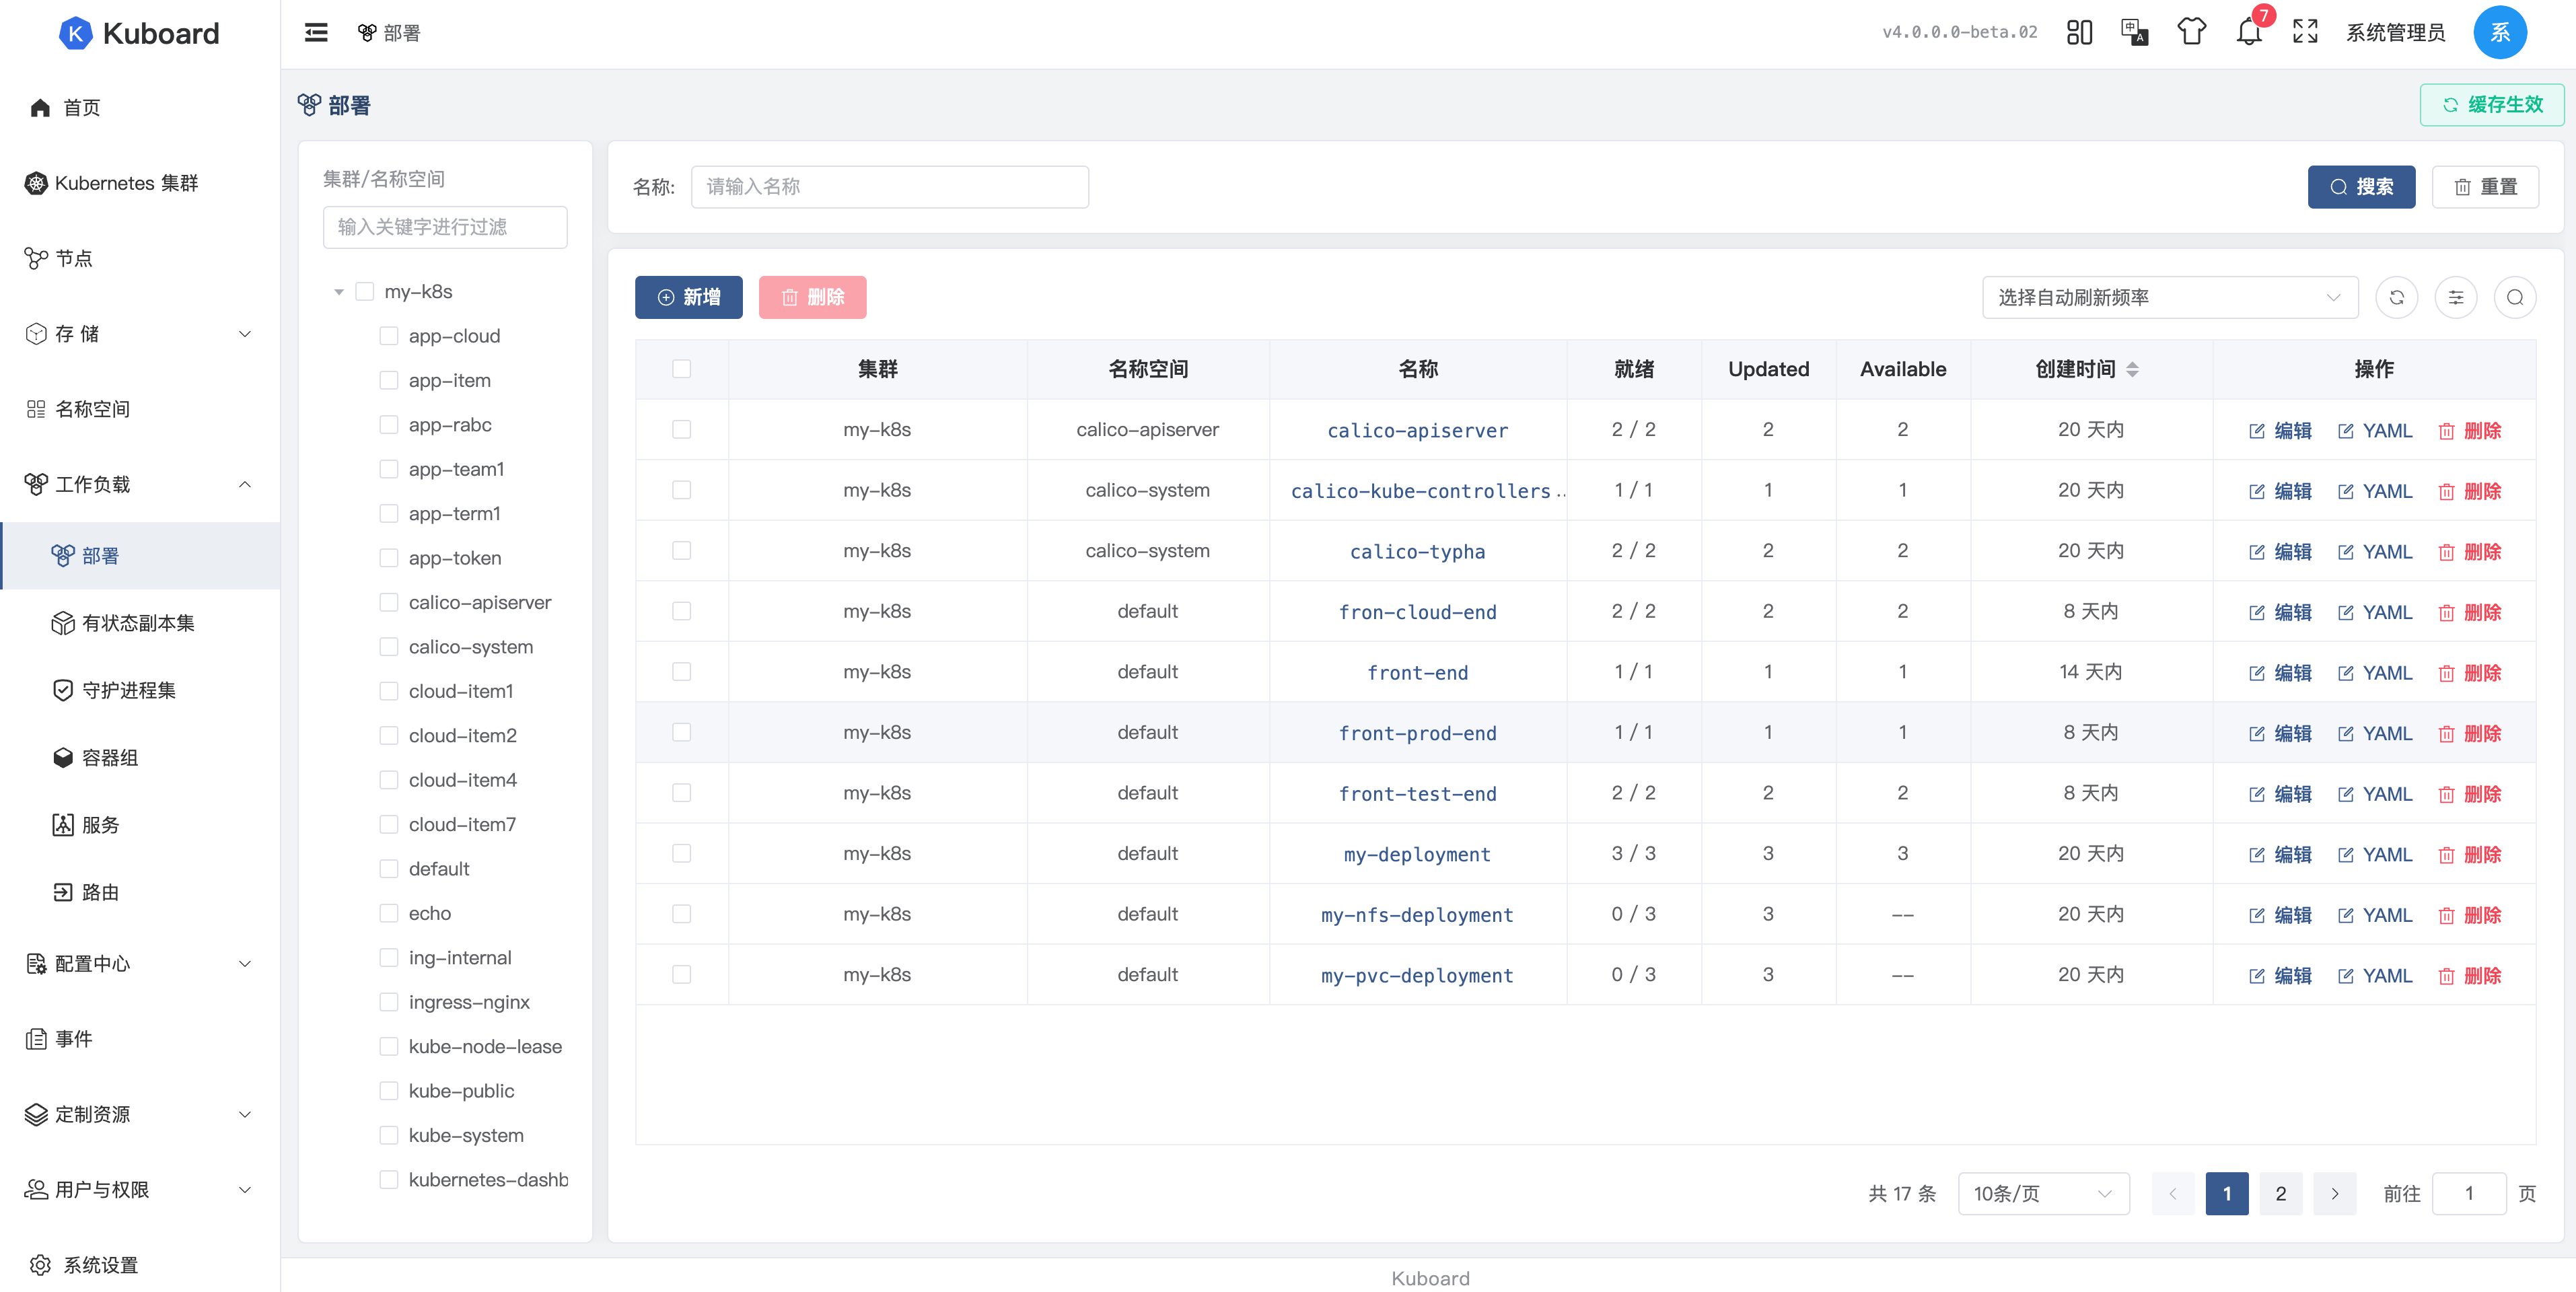Open 服务 menu item
The image size is (2576, 1292).
click(140, 825)
